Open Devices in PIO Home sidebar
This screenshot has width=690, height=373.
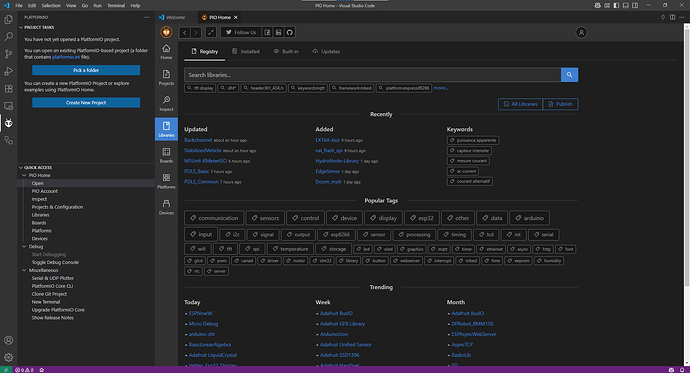click(166, 207)
